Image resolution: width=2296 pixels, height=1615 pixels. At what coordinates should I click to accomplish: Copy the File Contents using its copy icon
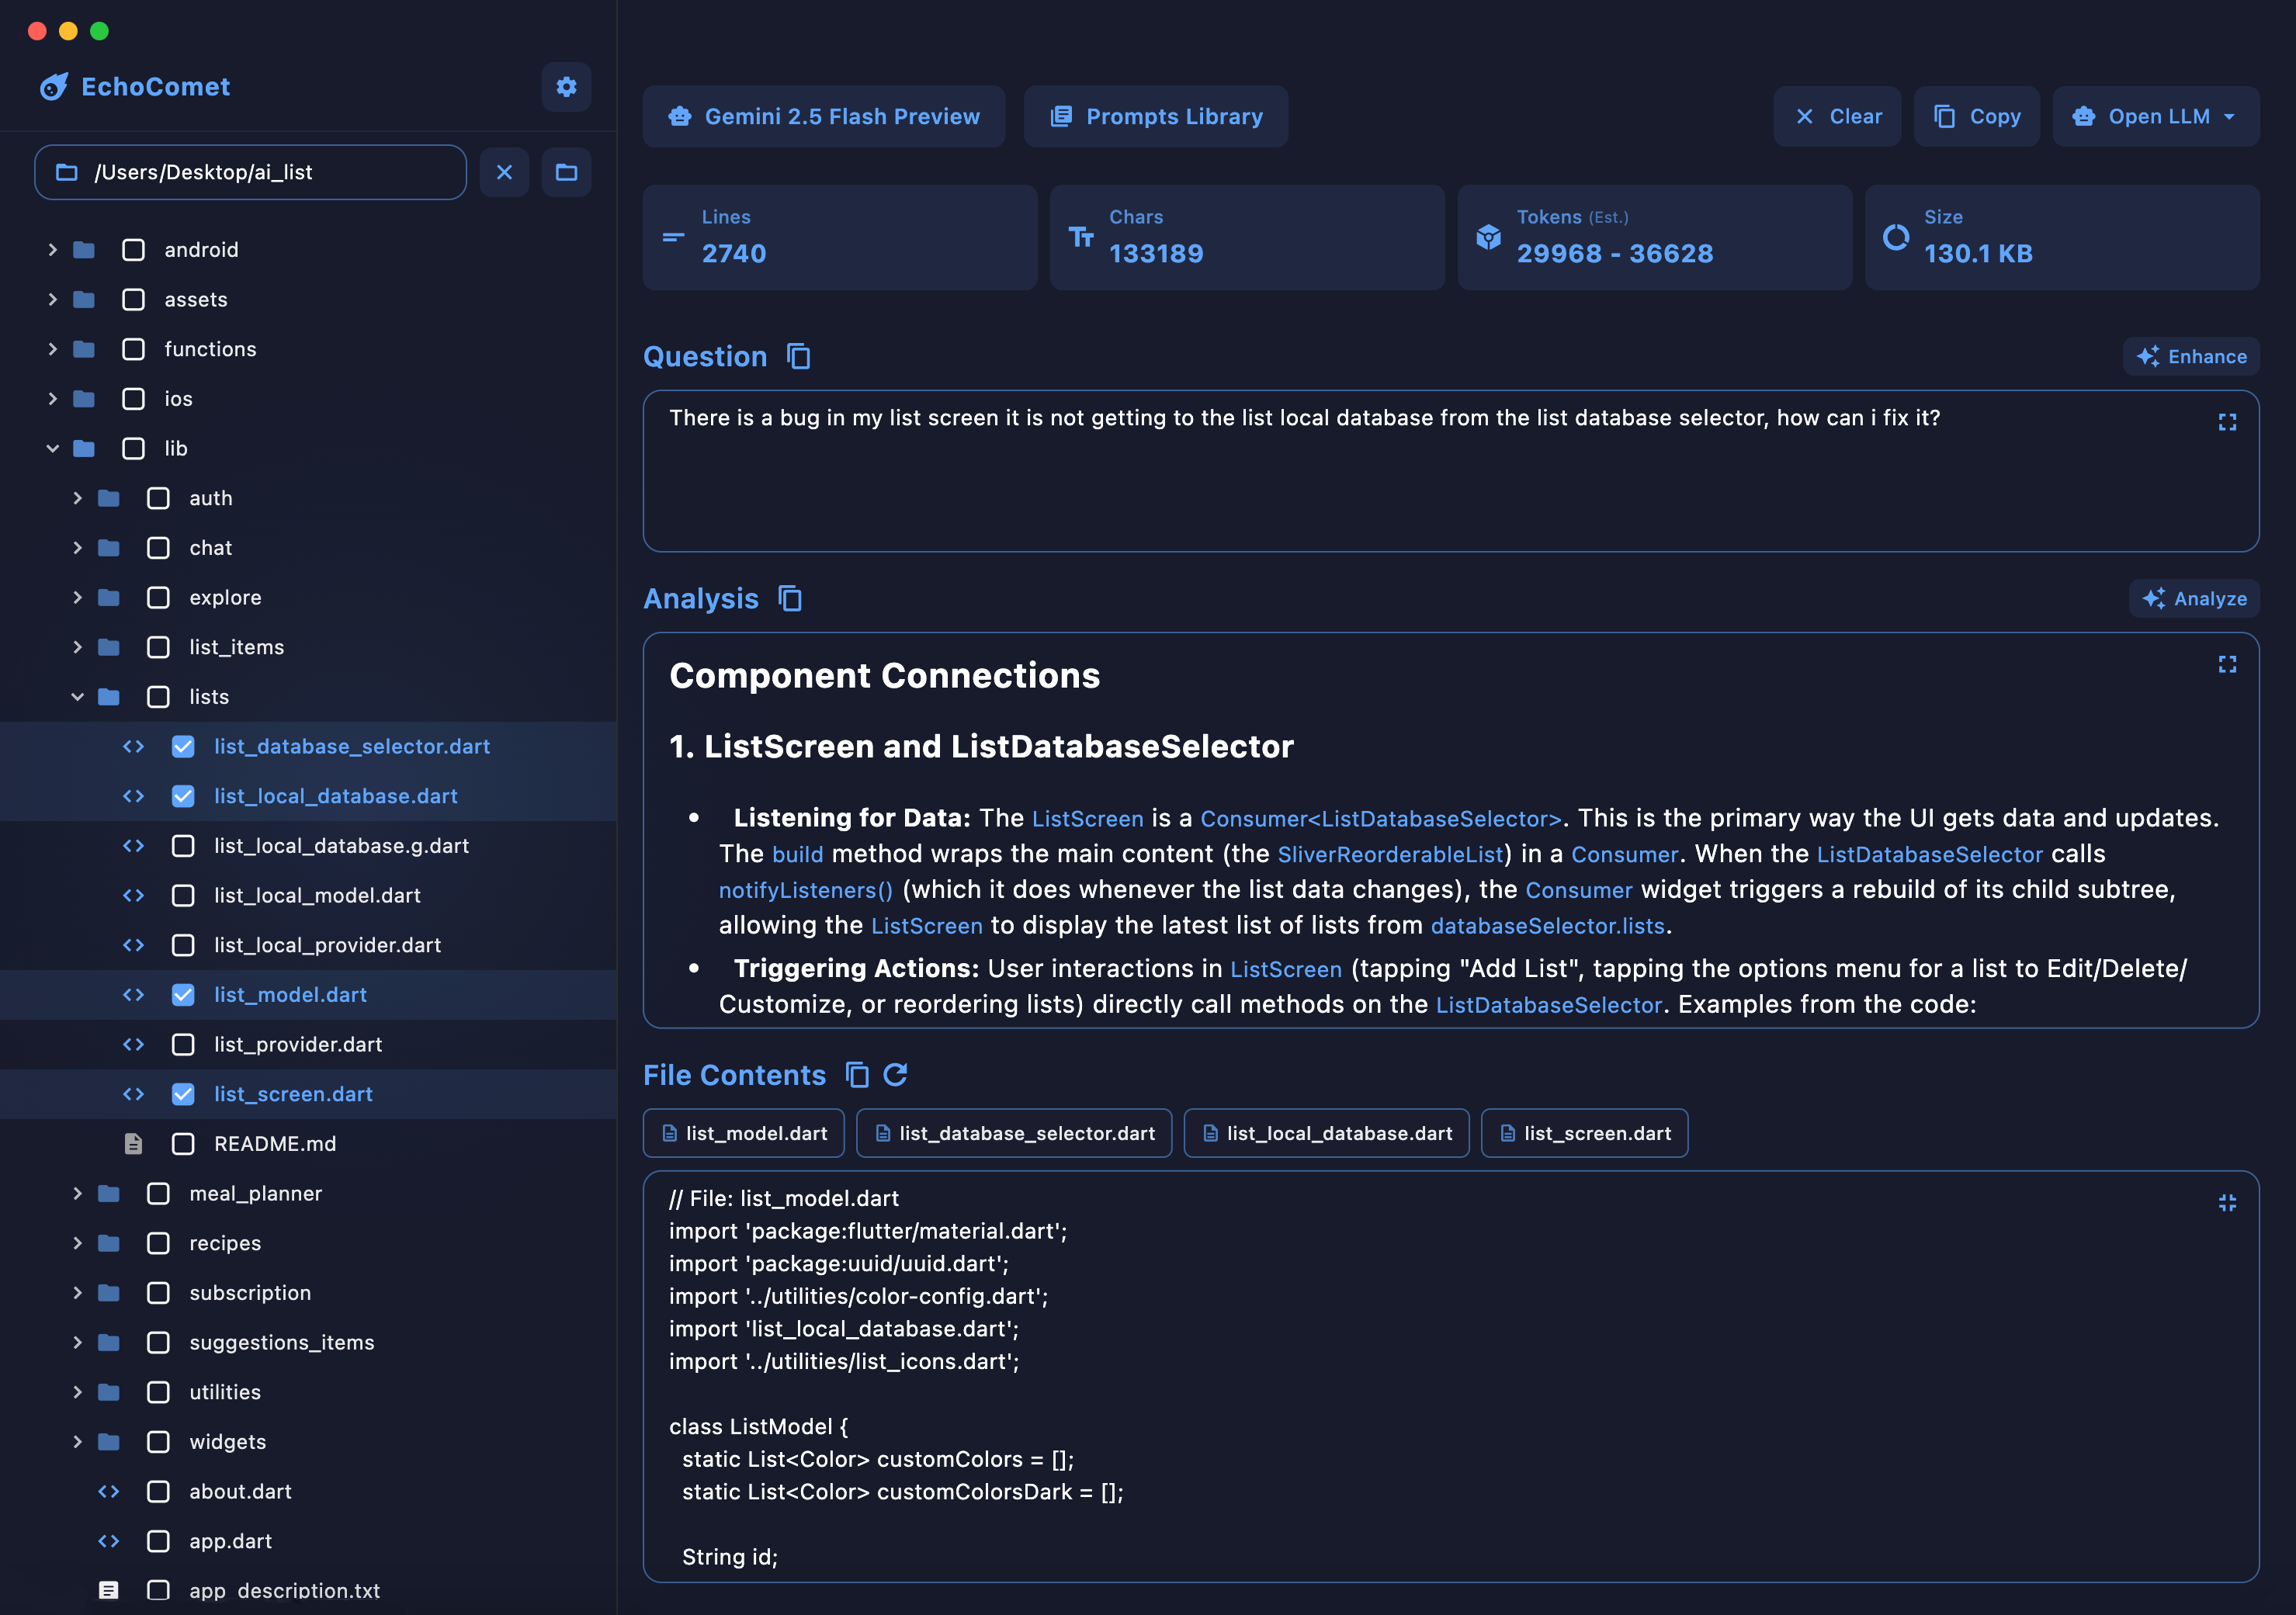(x=857, y=1075)
